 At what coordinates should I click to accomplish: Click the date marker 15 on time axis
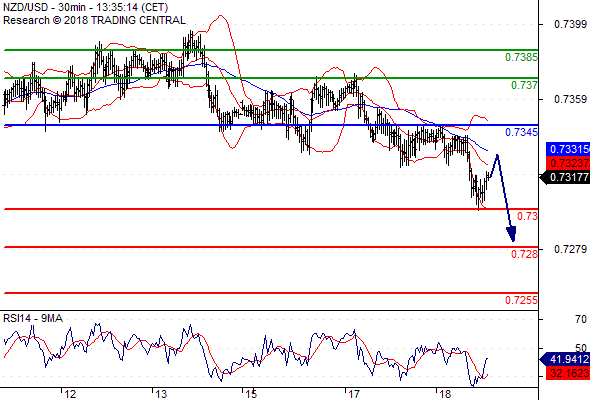(251, 394)
